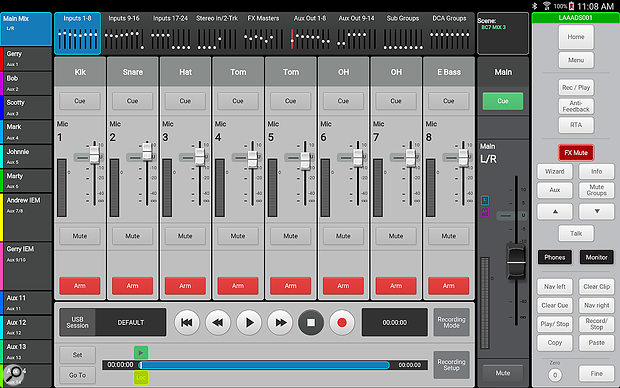
Task: Select the Stereo In/2-Trk bank
Action: coord(217,33)
